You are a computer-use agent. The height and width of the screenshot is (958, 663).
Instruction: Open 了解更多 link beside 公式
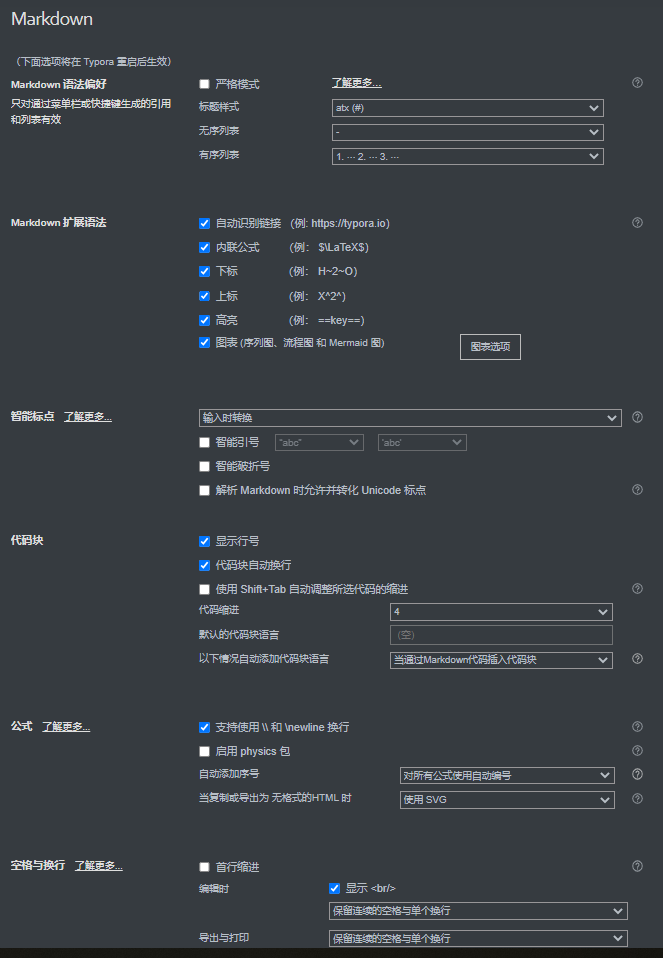coord(66,726)
